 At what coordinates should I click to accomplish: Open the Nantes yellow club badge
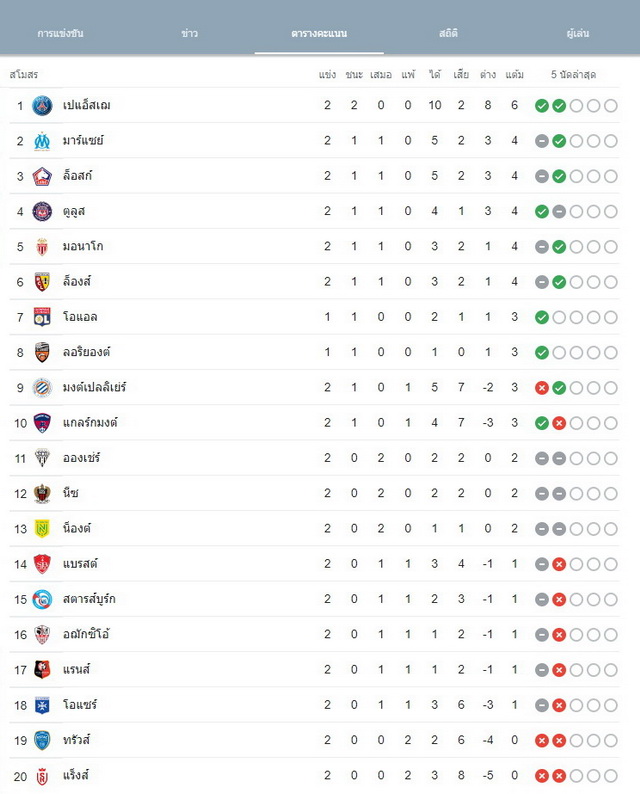[x=42, y=529]
